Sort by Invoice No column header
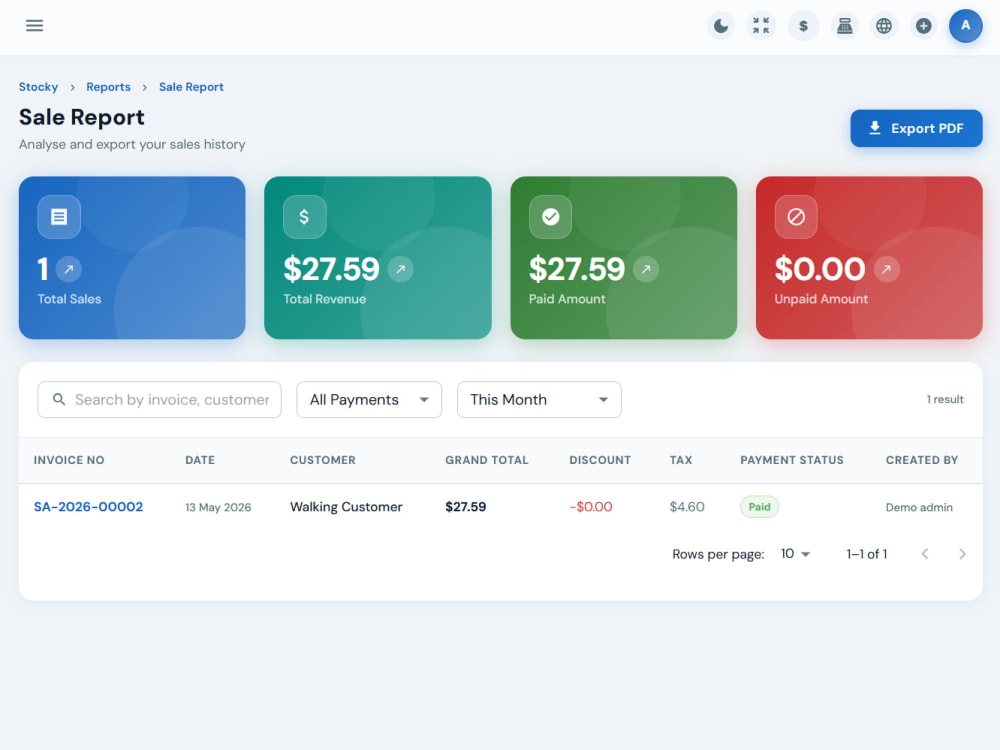 point(69,460)
